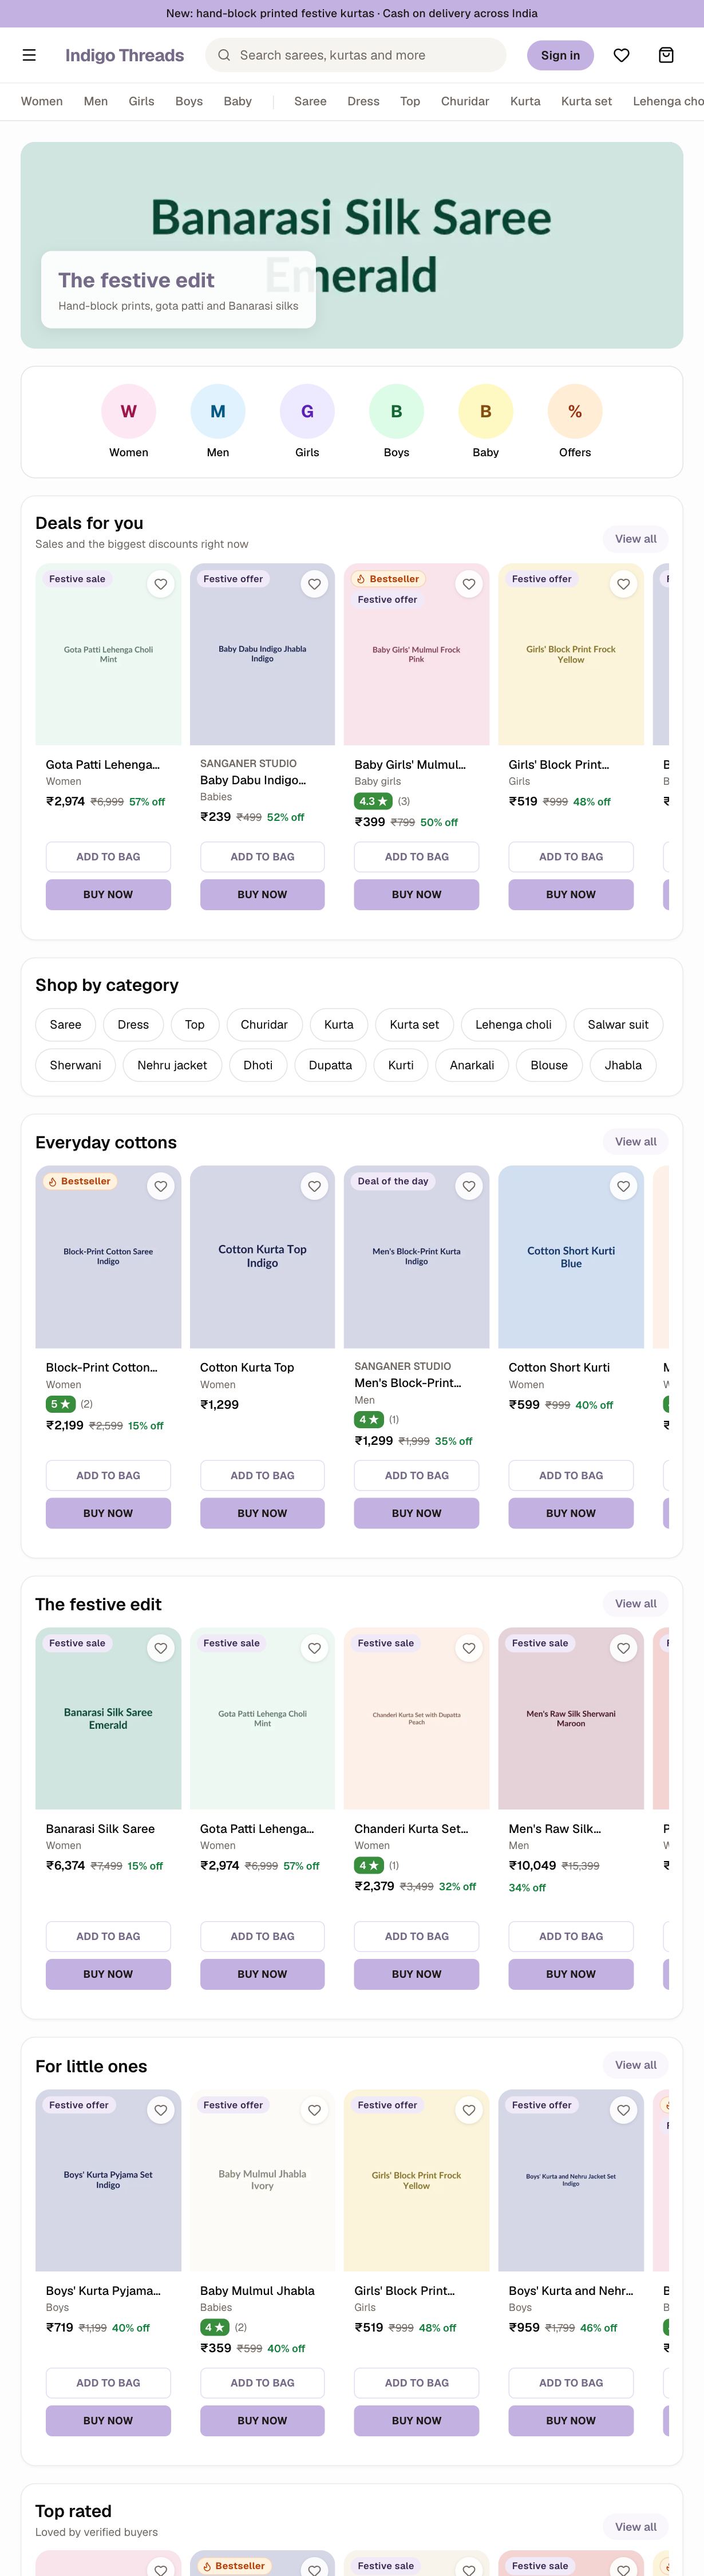The width and height of the screenshot is (704, 2576).
Task: Select the Lehenga choli category chip
Action: pos(513,1024)
